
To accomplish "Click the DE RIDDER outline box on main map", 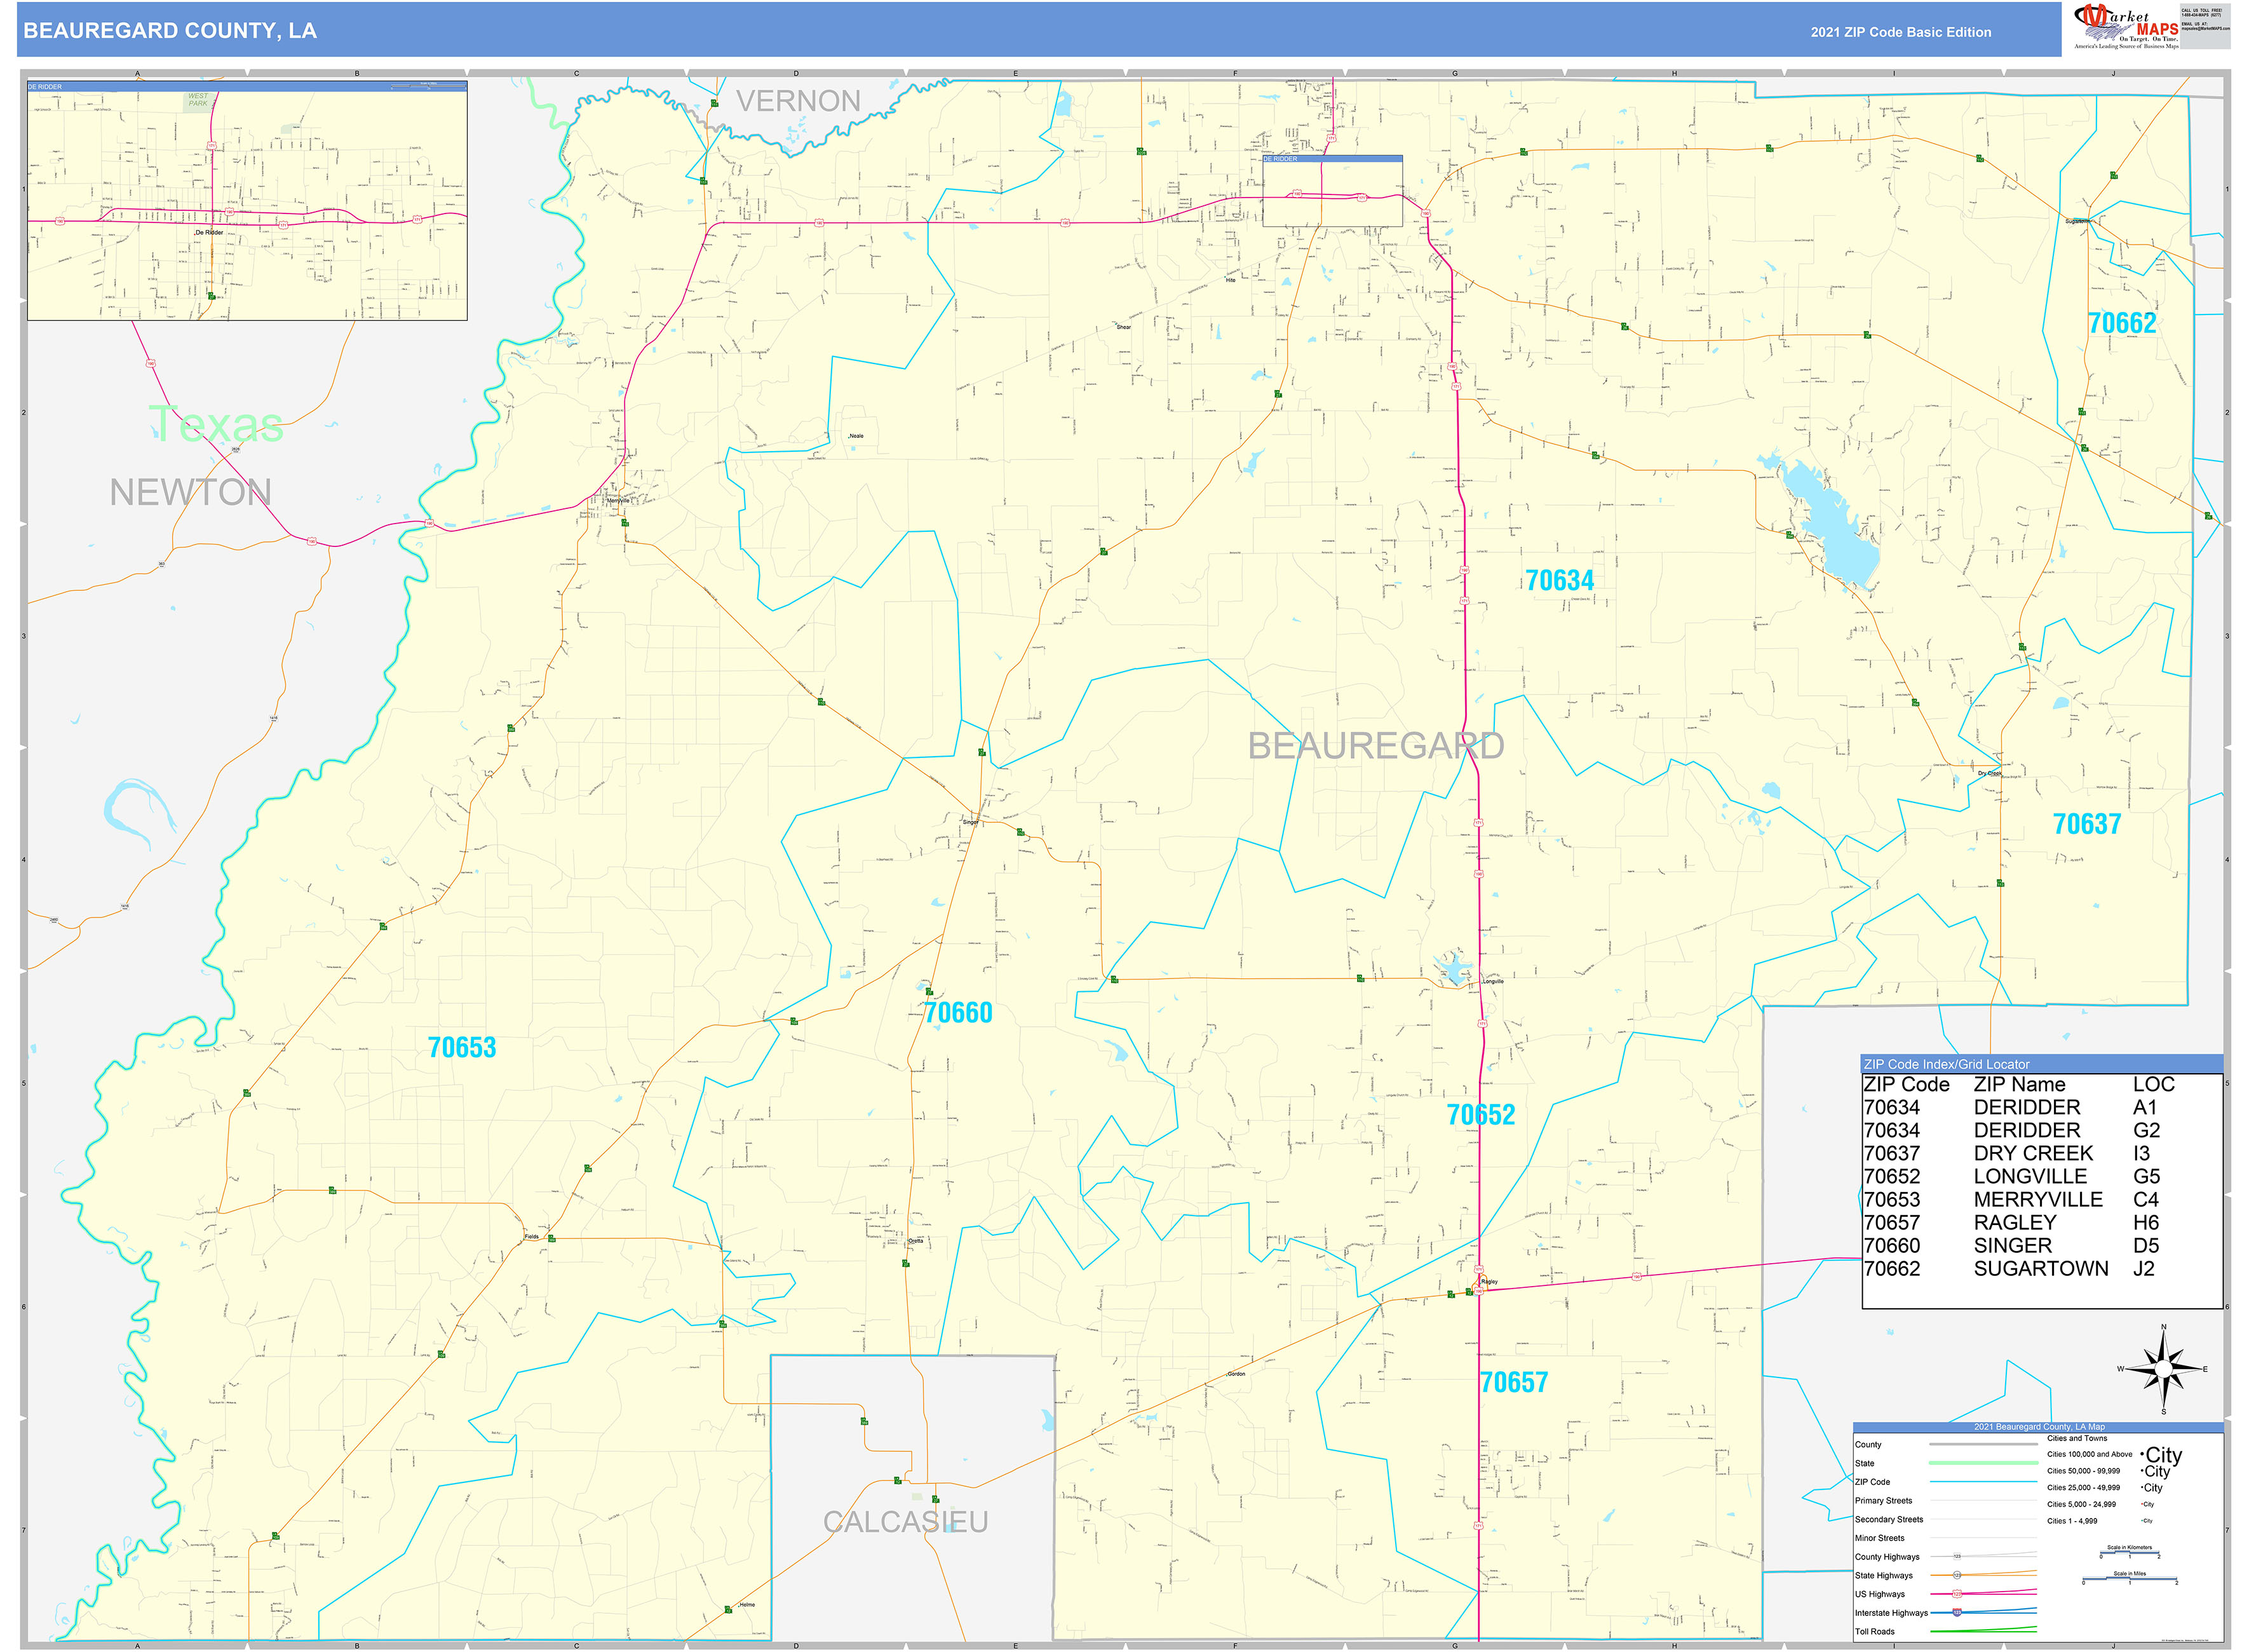I will tap(1332, 191).
